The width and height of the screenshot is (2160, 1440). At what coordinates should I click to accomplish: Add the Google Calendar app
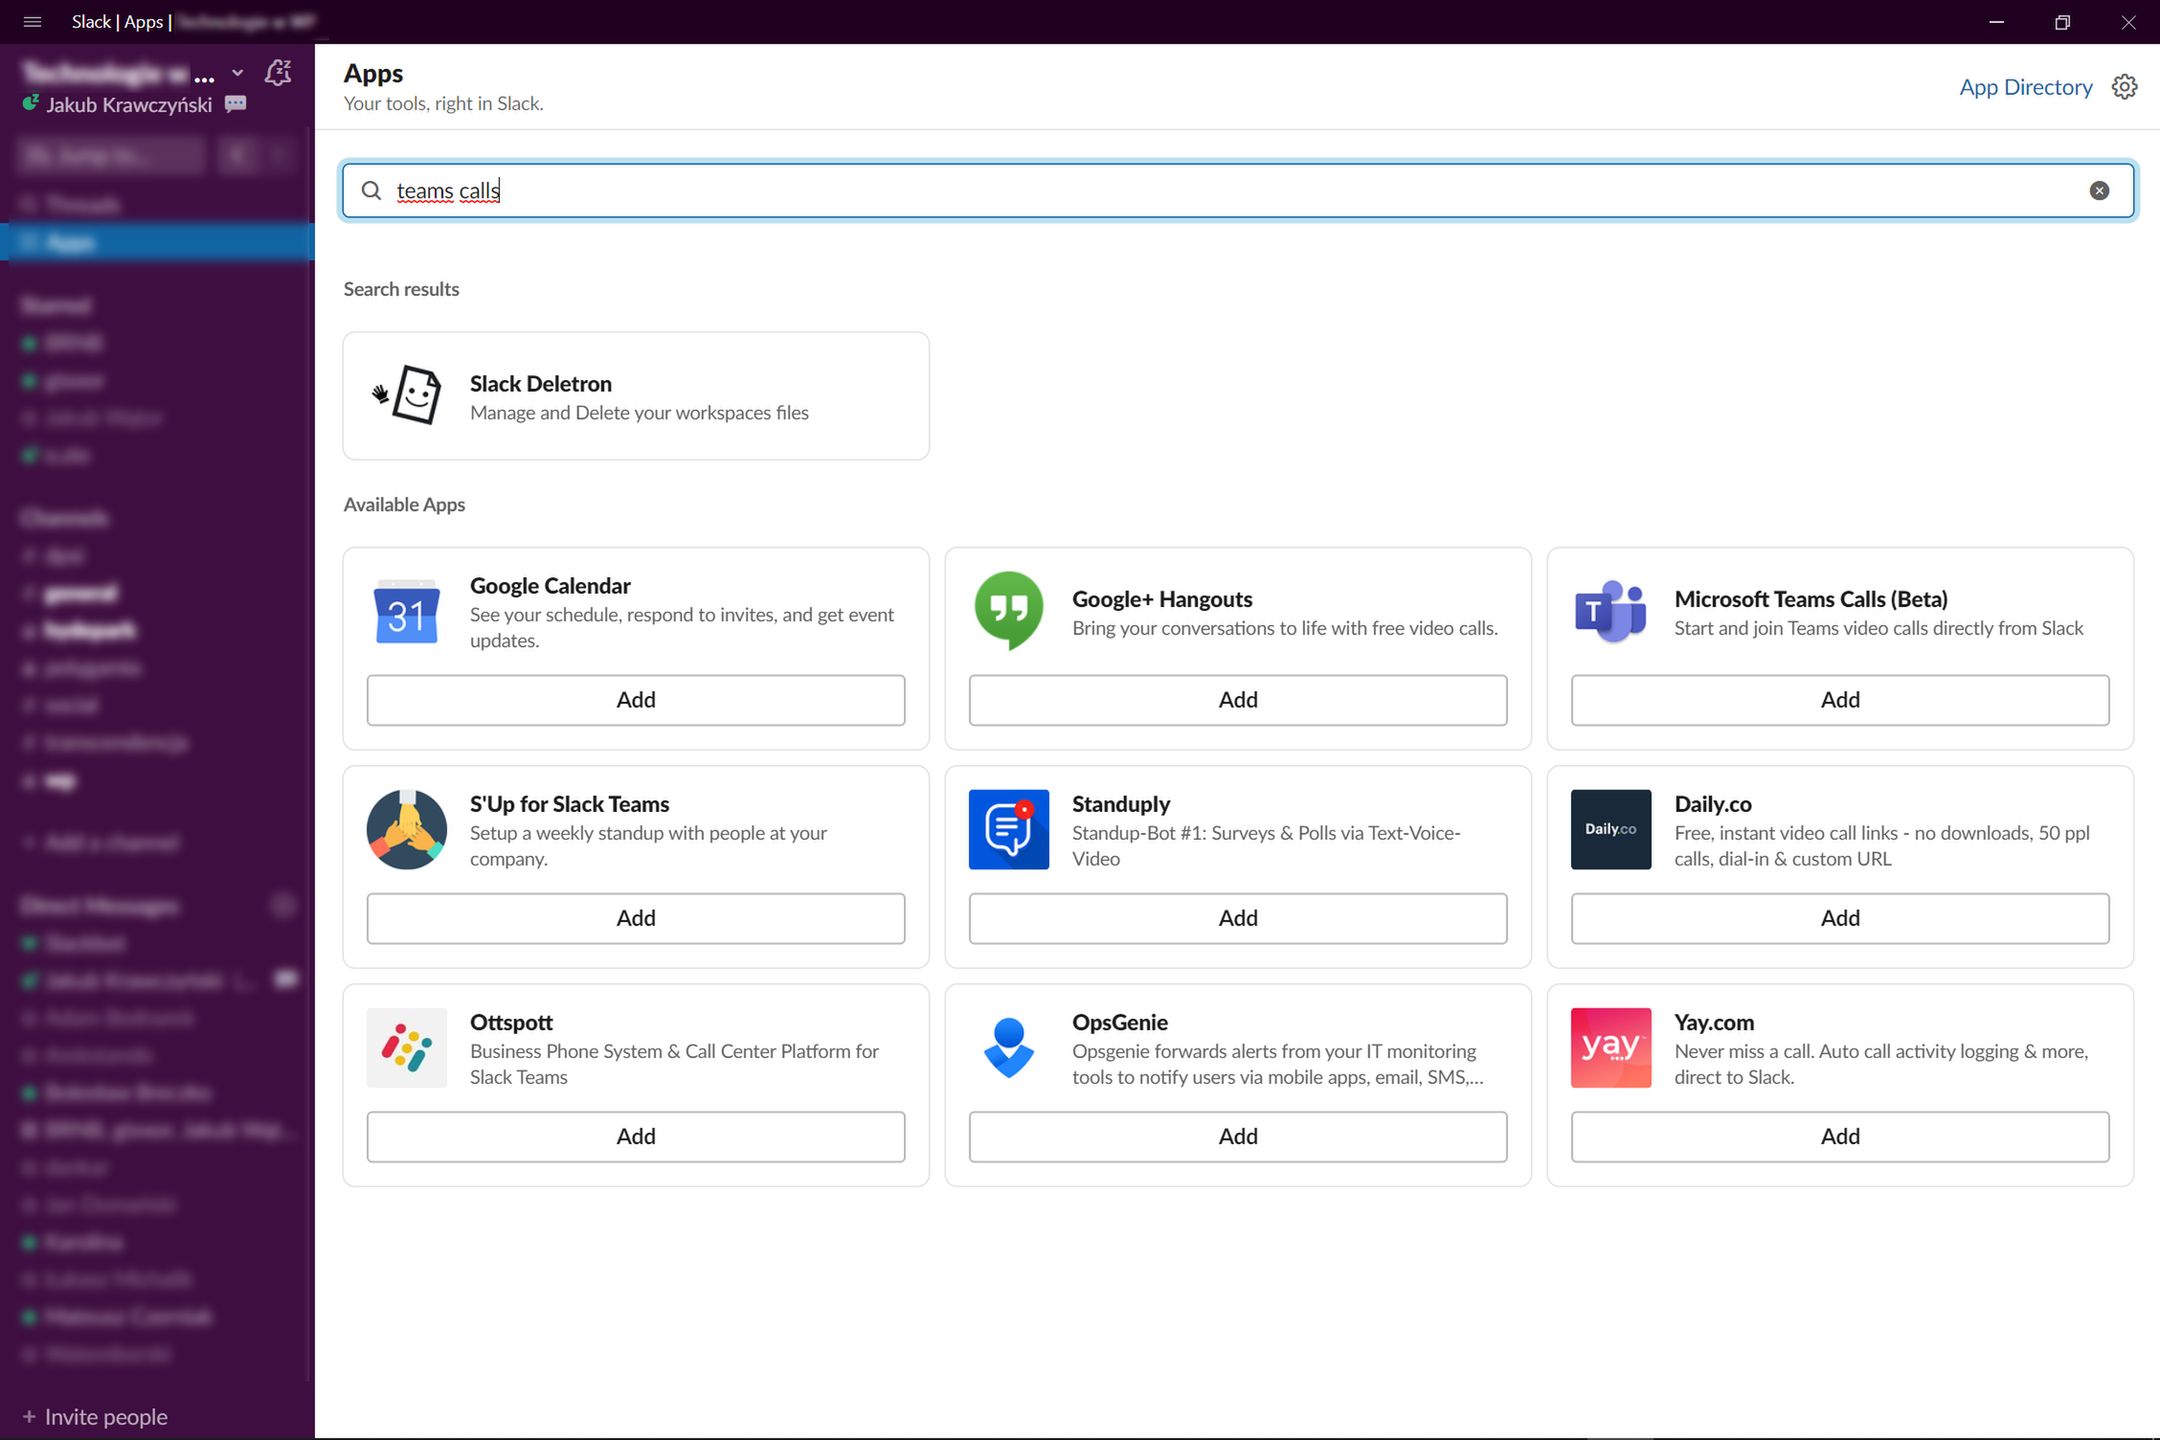click(636, 700)
